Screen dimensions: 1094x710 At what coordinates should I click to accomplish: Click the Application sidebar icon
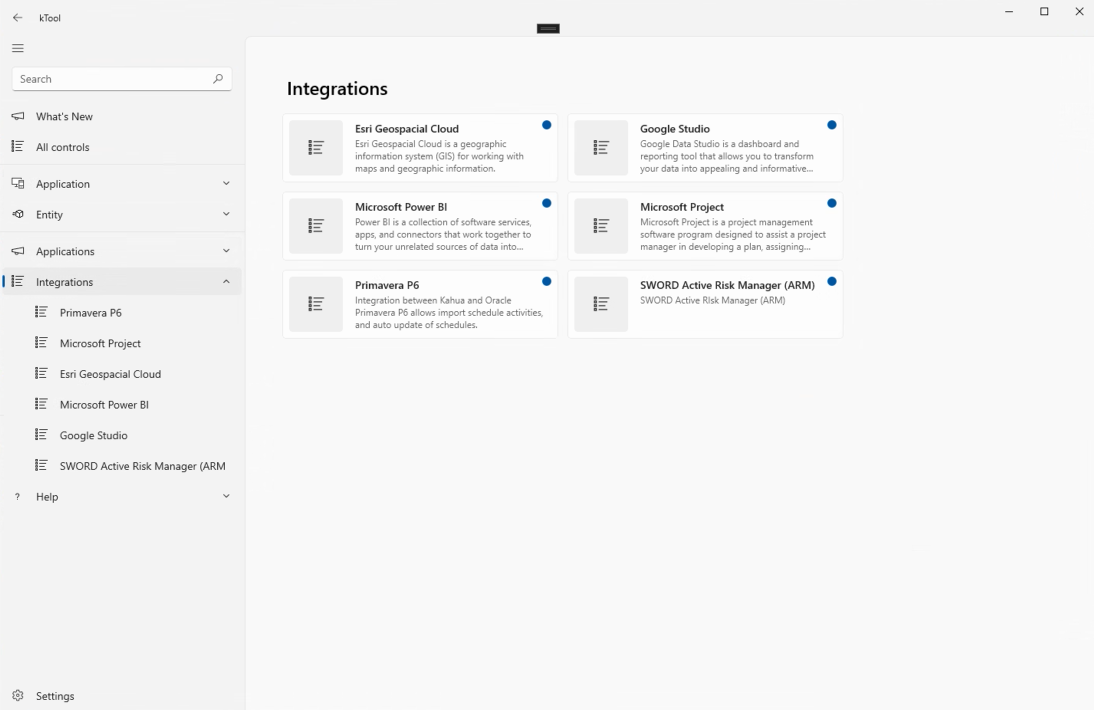click(x=17, y=183)
